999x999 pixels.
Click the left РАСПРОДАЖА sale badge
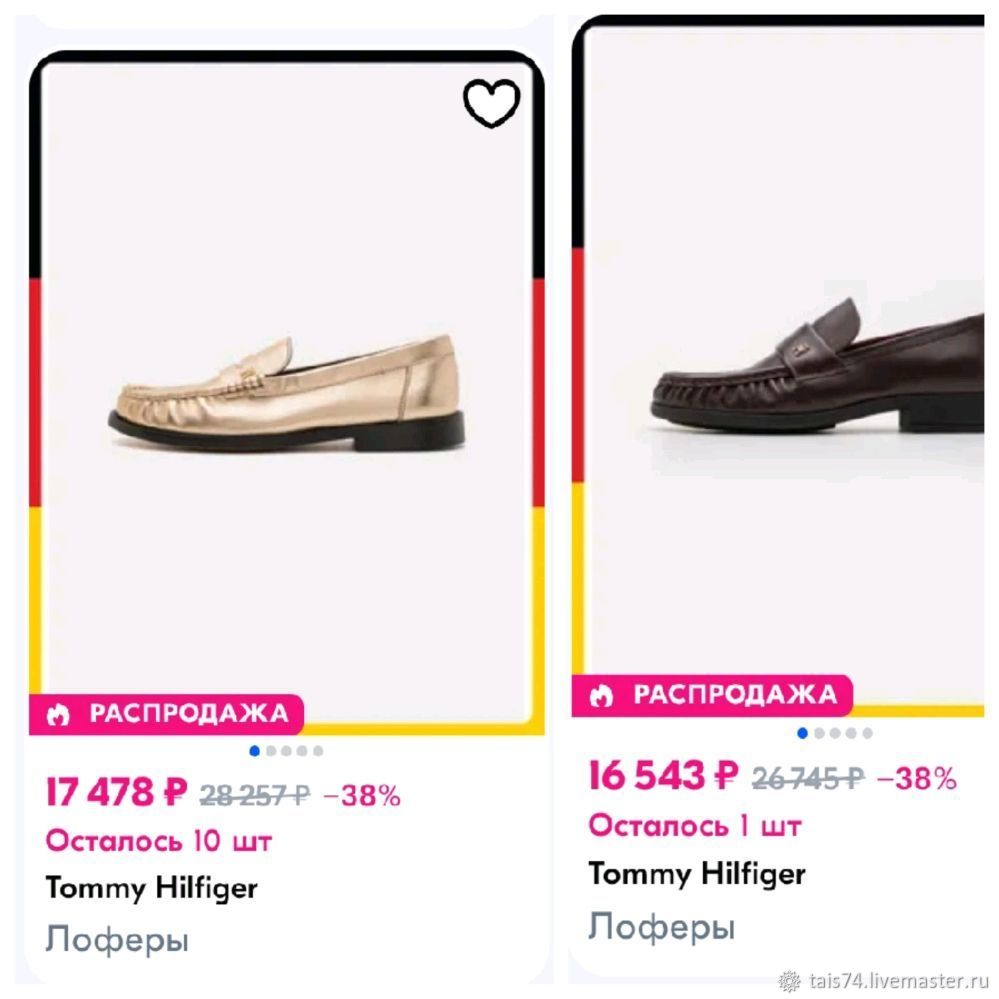point(166,714)
